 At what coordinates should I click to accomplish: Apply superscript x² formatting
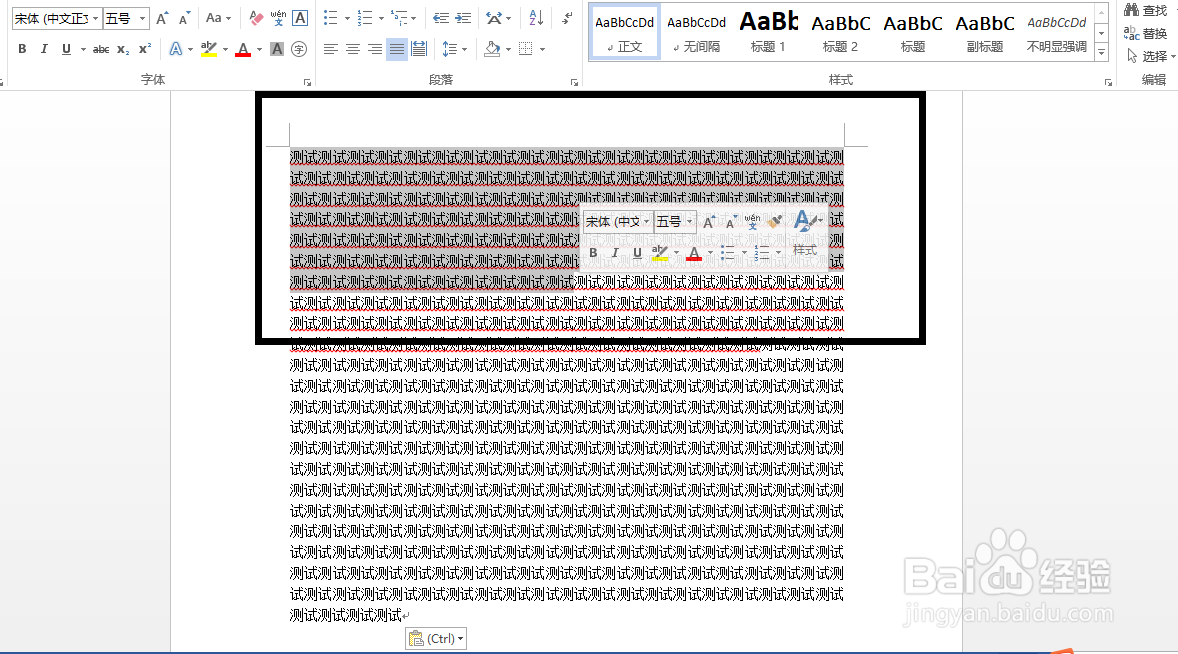click(x=145, y=50)
